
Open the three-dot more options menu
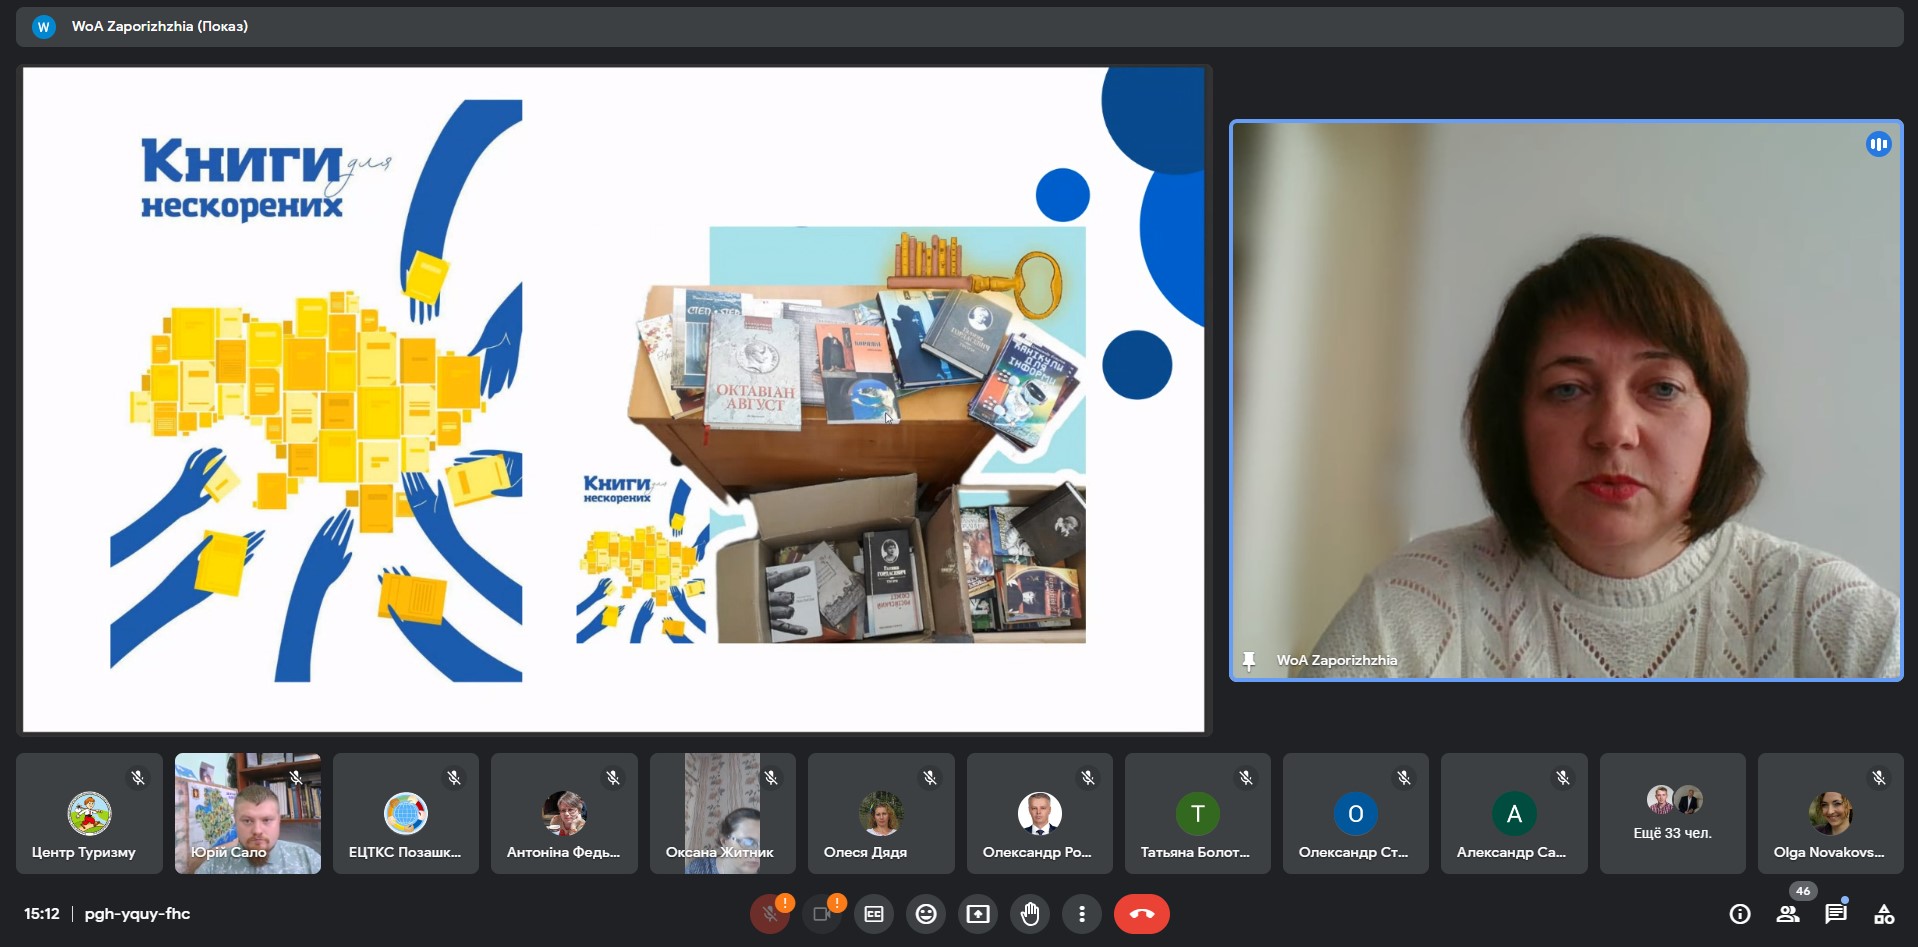1081,914
